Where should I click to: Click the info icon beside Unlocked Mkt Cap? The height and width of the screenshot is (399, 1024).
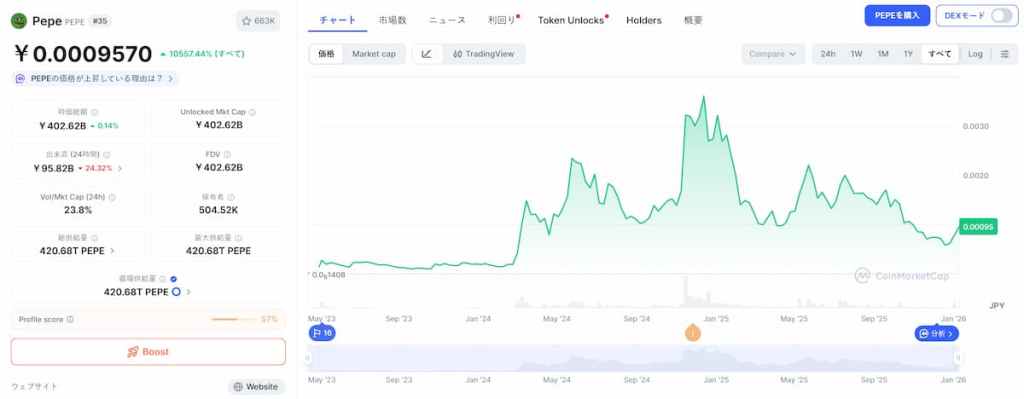252,112
